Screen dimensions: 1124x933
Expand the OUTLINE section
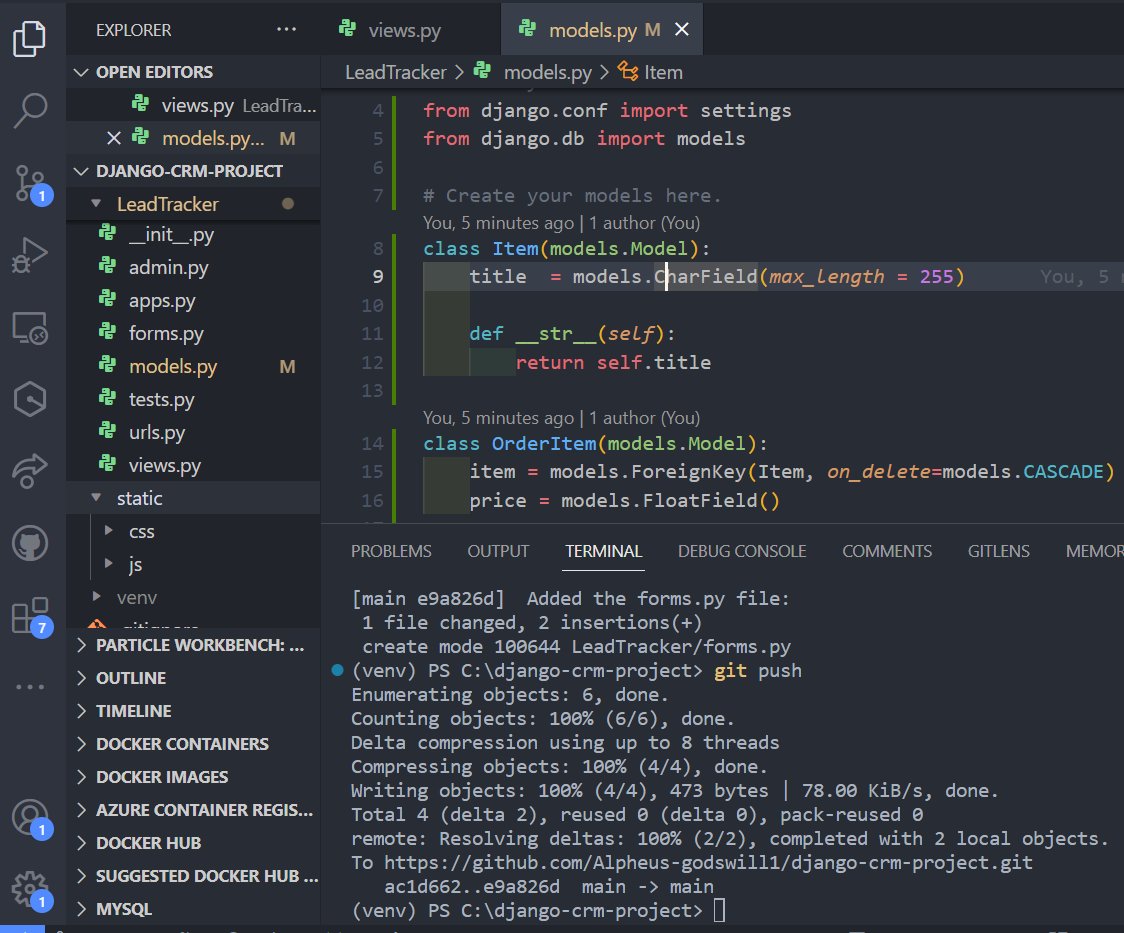[194, 678]
